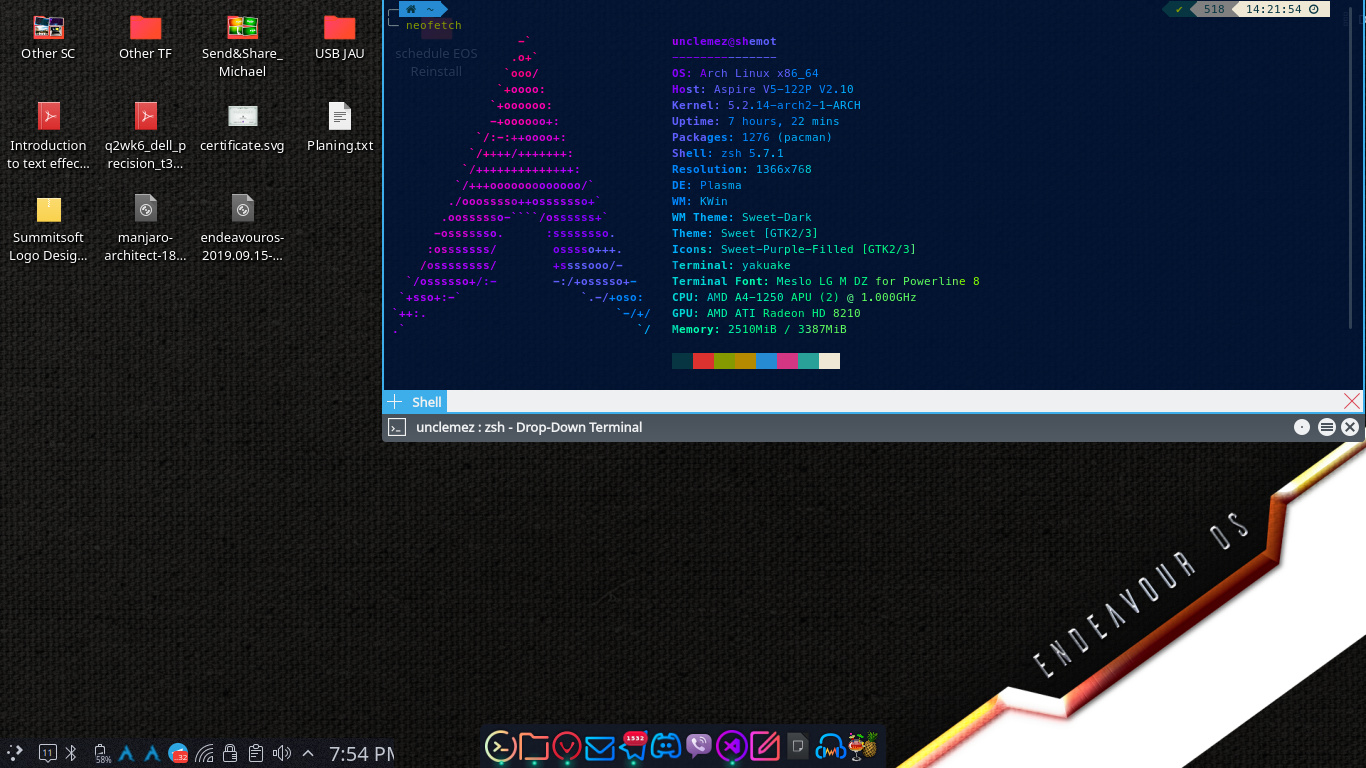Viewport: 1366px width, 768px height.
Task: Launch Viber from the dock
Action: tap(698, 746)
